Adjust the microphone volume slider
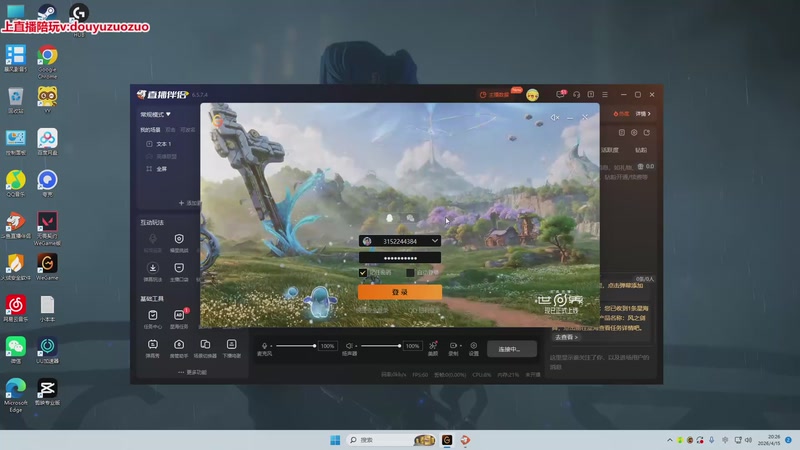This screenshot has height=450, width=800. pyautogui.click(x=295, y=346)
